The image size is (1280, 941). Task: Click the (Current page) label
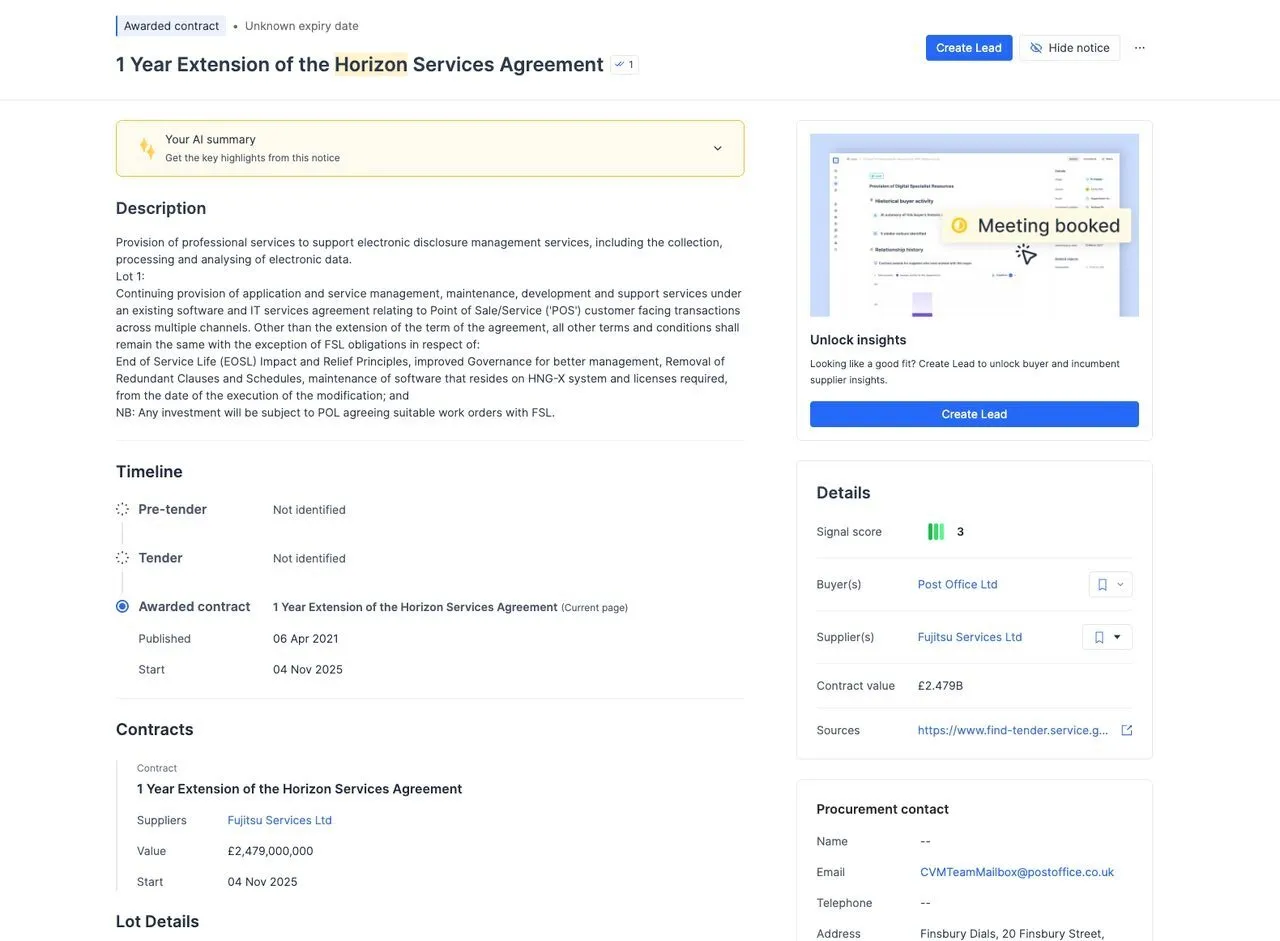point(595,608)
